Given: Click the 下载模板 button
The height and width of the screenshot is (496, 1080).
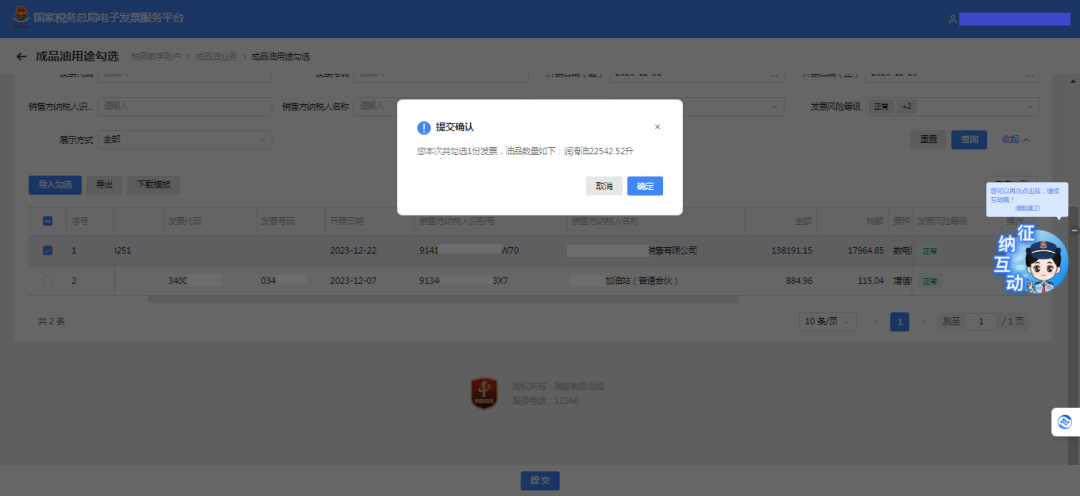Looking at the screenshot, I should 154,185.
